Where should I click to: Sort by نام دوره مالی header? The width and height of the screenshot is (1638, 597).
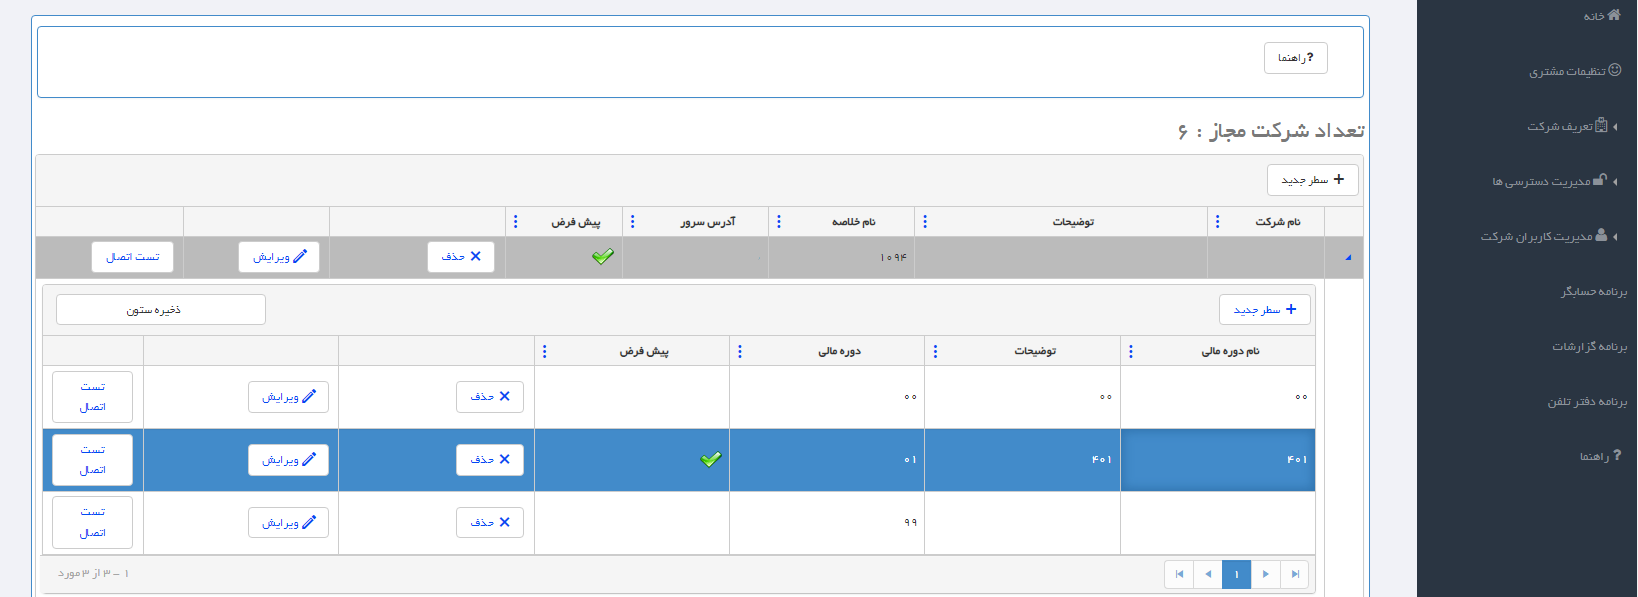(x=1230, y=351)
